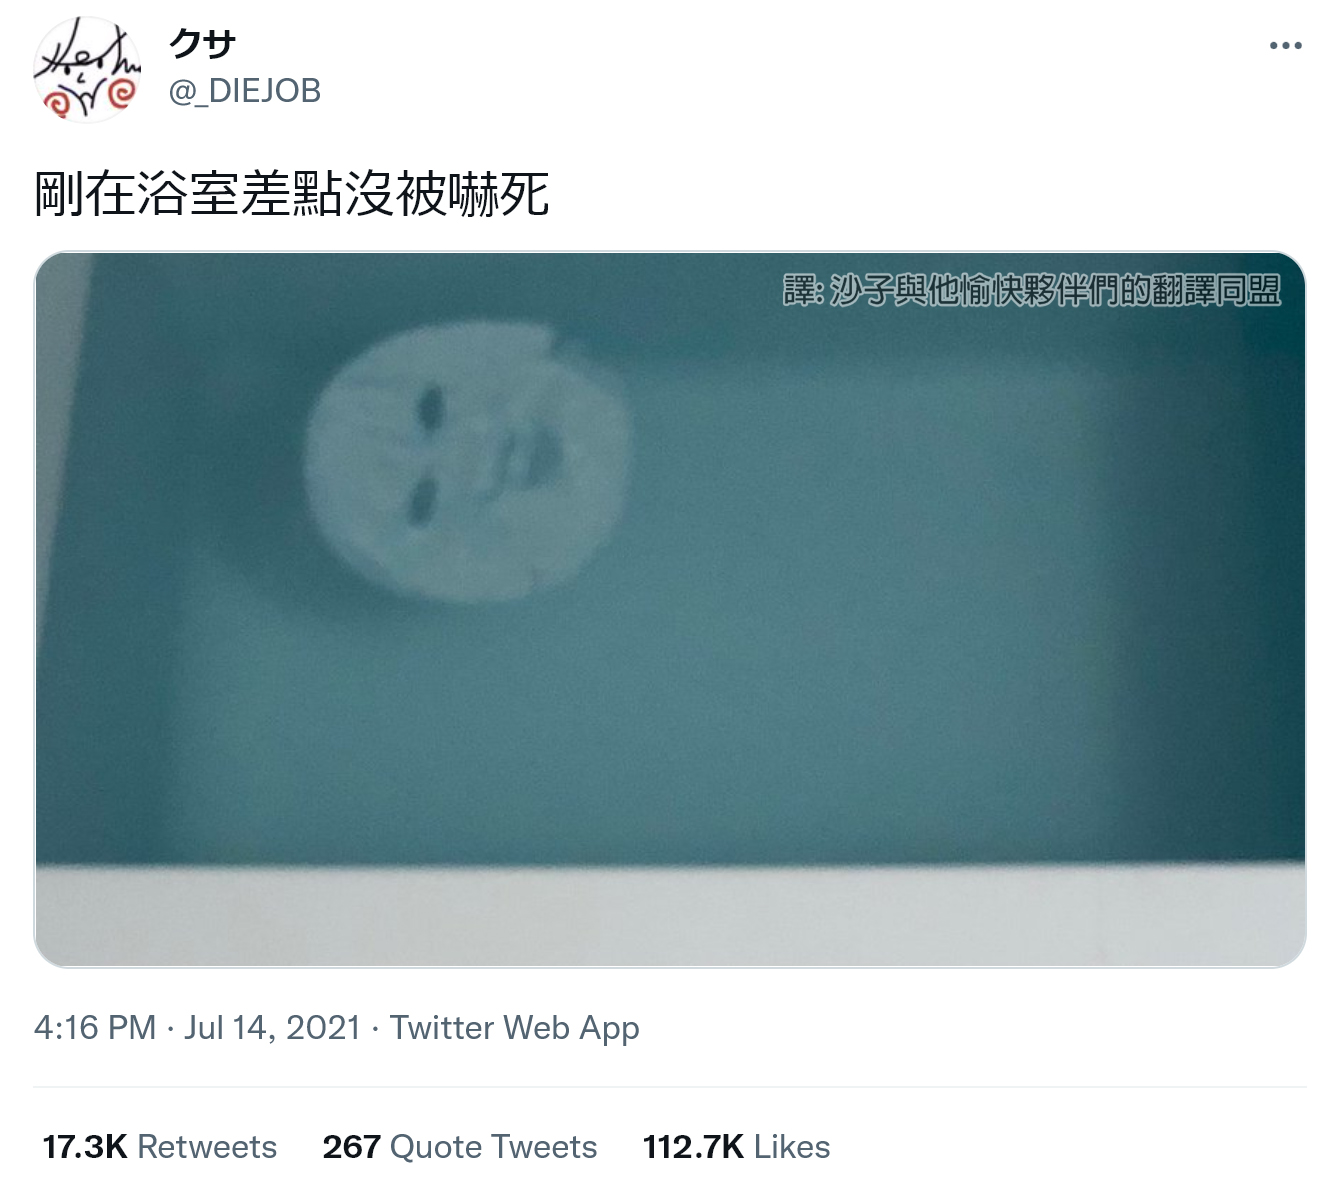Open the three-dot more options menu
This screenshot has height=1194, width=1333.
point(1285,46)
